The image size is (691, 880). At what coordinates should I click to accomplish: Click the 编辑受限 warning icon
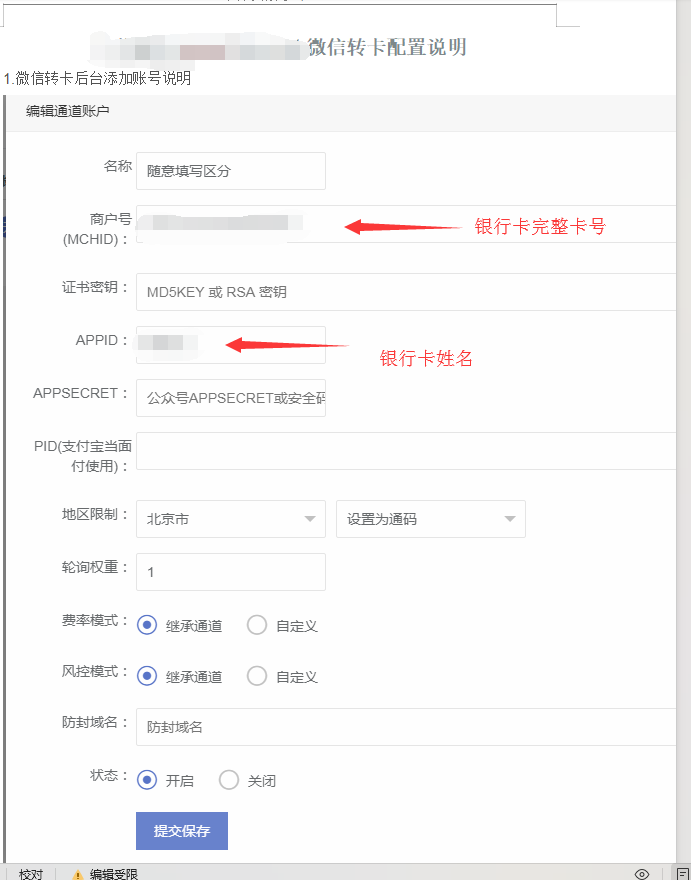point(78,874)
